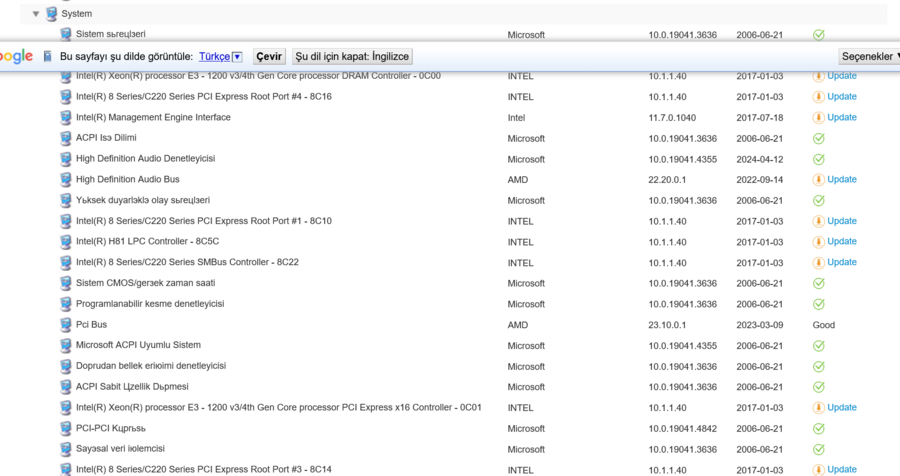Click Update link for PCI Express x16 Controller 0C01
The width and height of the screenshot is (900, 476).
841,408
